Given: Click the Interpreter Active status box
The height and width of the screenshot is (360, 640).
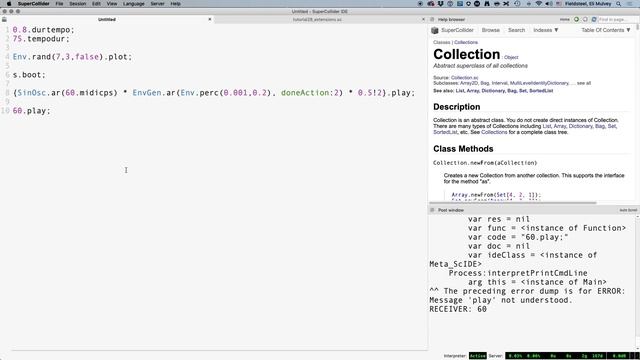Looking at the screenshot, I should click(x=478, y=356).
